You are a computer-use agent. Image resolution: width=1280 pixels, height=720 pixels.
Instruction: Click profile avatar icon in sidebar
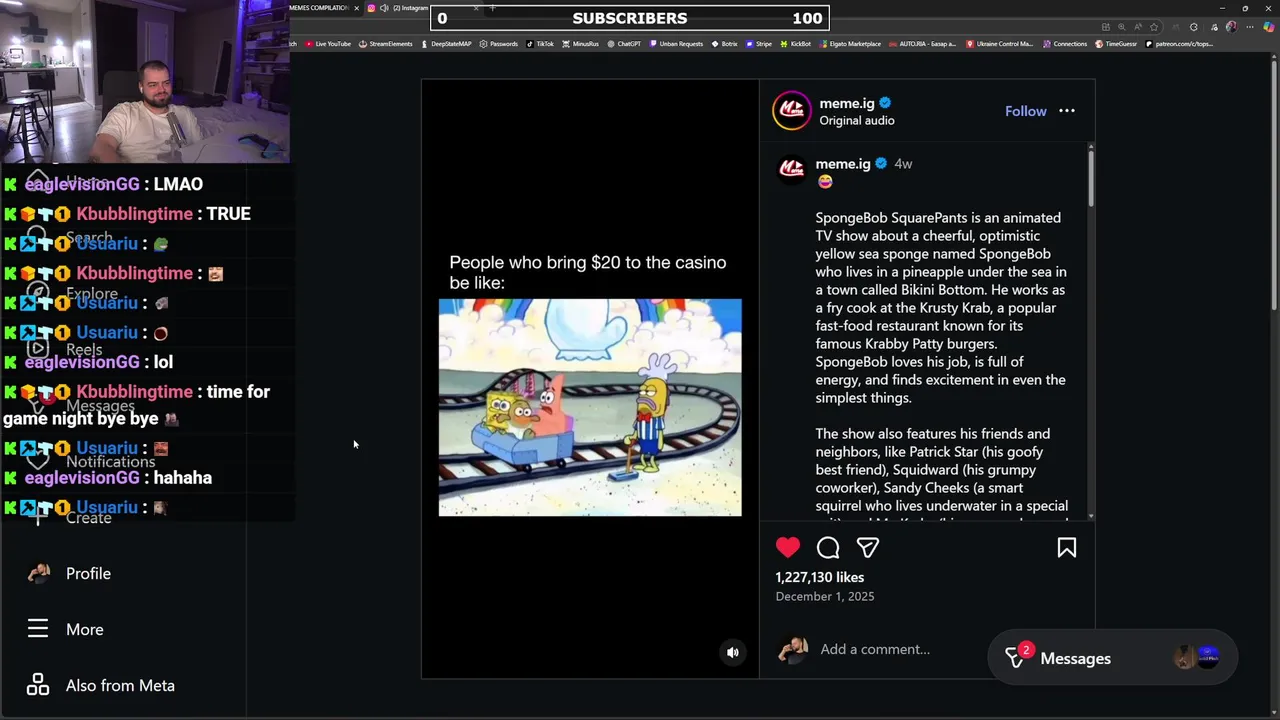pyautogui.click(x=38, y=573)
